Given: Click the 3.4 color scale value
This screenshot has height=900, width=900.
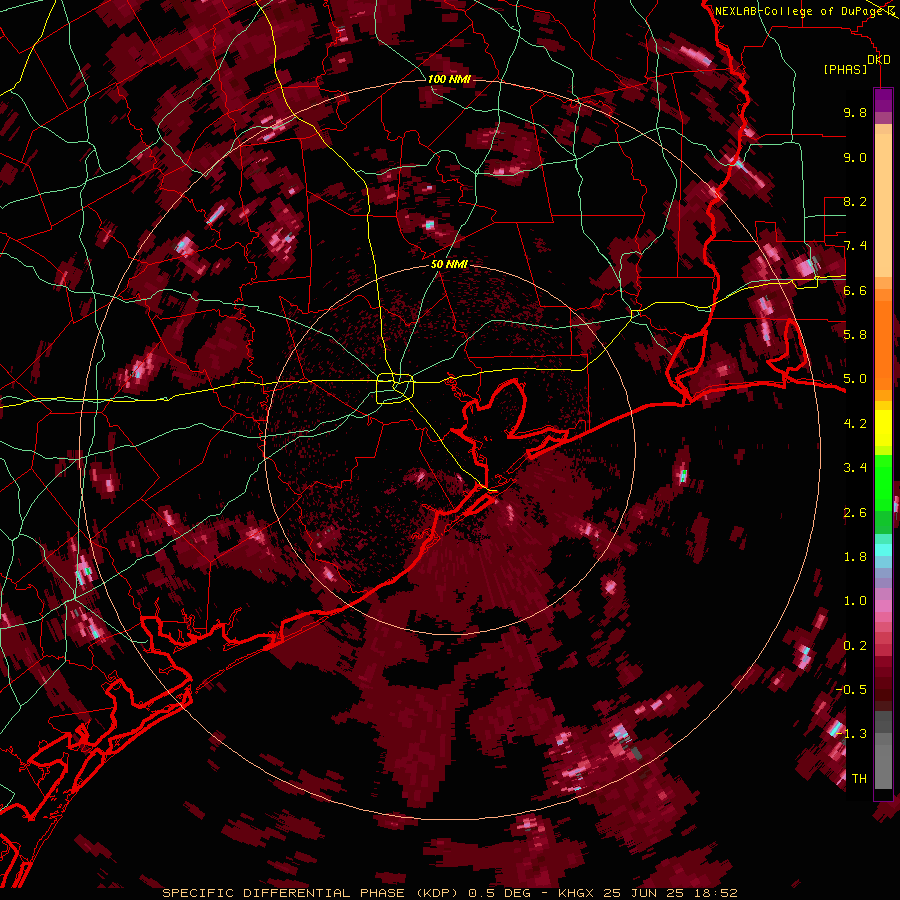Looking at the screenshot, I should point(855,468).
